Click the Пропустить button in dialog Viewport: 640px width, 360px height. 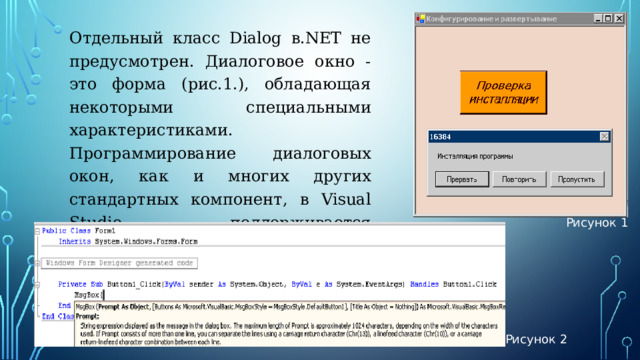pos(577,179)
